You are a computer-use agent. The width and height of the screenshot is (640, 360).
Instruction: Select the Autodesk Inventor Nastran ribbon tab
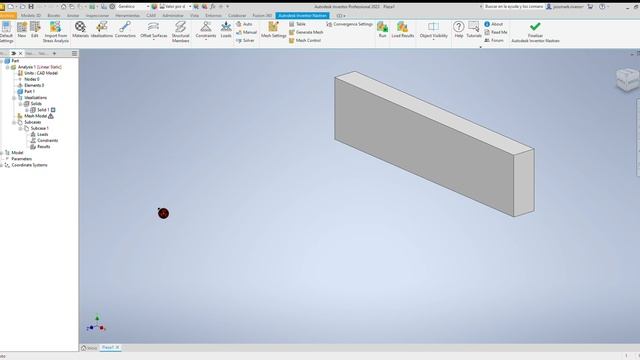(302, 16)
